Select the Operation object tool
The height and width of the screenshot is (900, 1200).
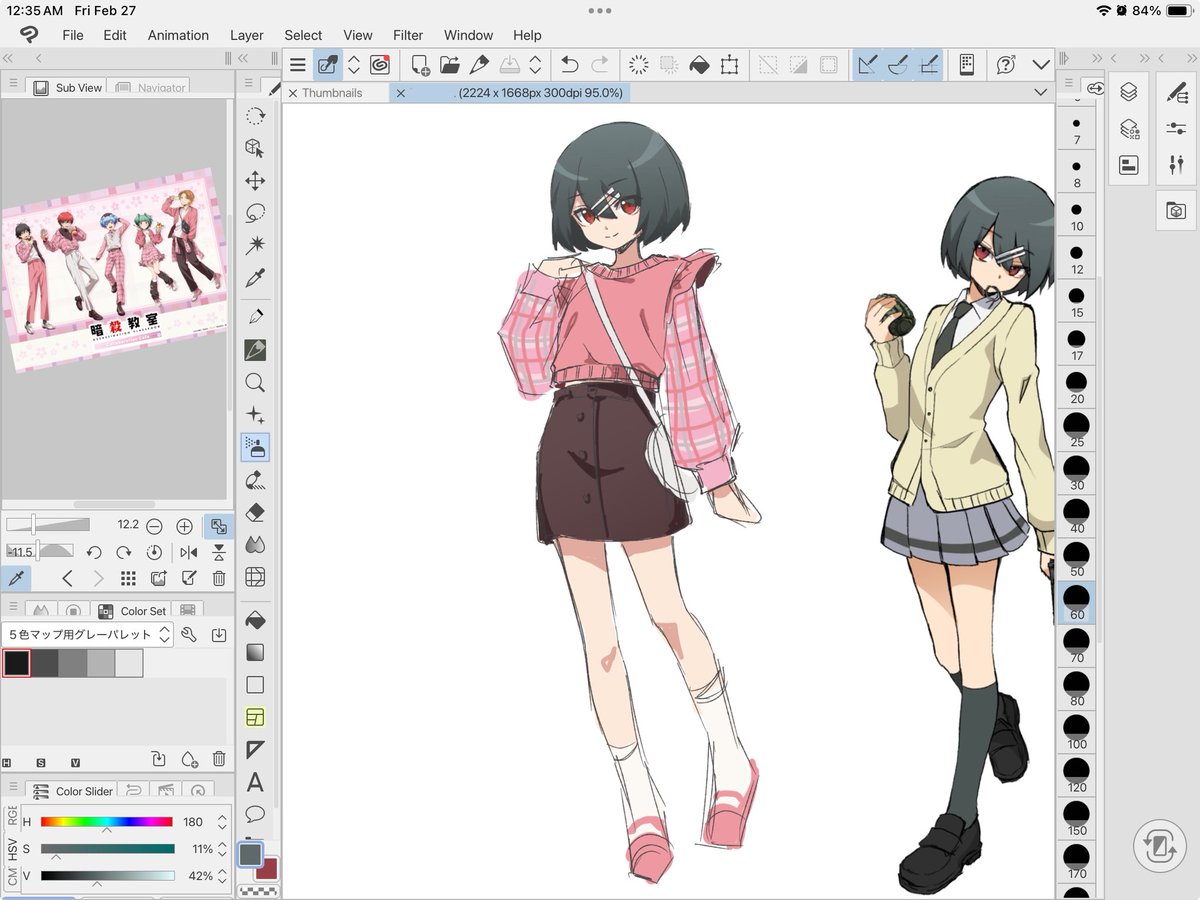(x=255, y=148)
